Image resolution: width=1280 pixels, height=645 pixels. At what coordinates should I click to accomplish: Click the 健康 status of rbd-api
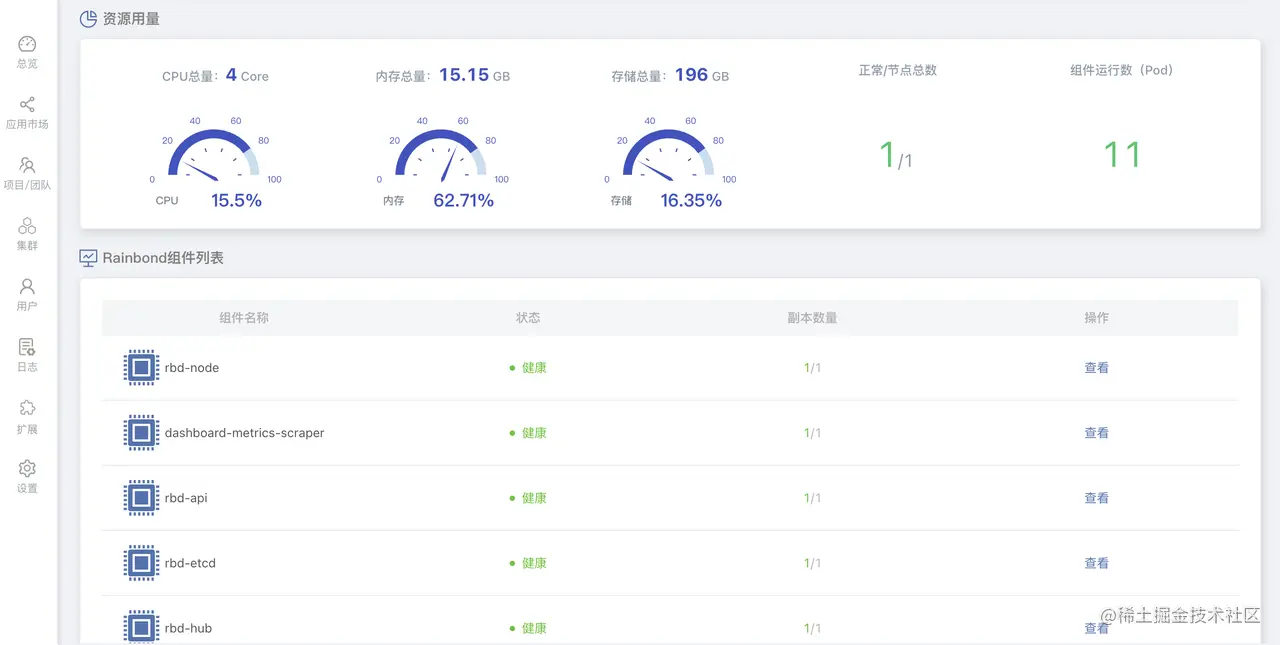[x=528, y=498]
